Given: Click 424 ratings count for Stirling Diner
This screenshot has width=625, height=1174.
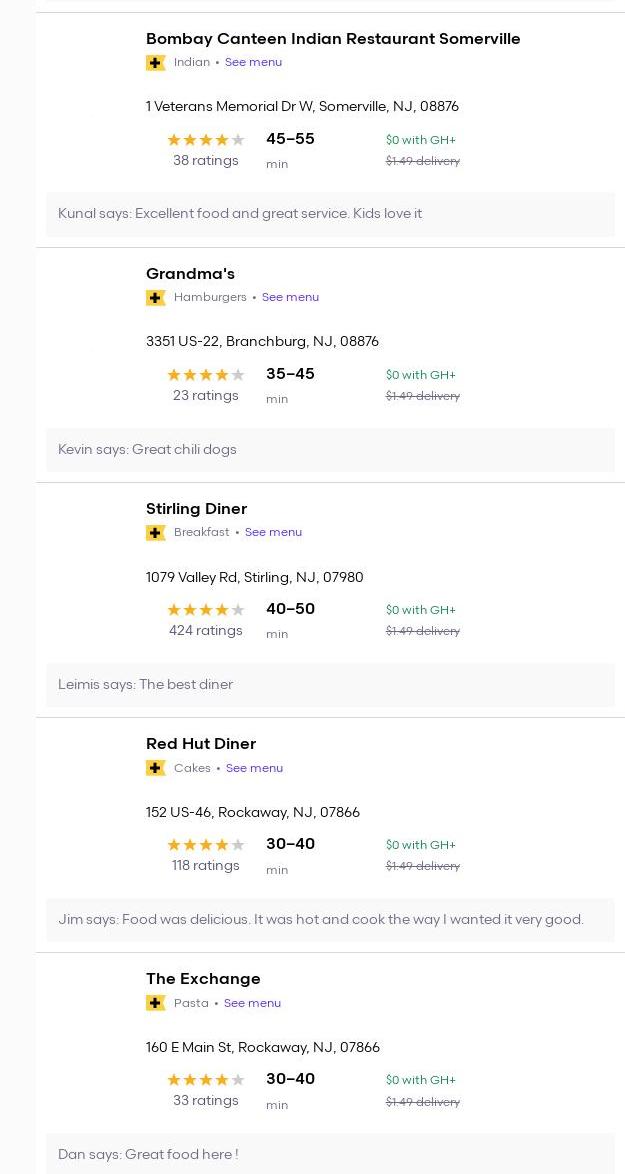Looking at the screenshot, I should tap(205, 631).
